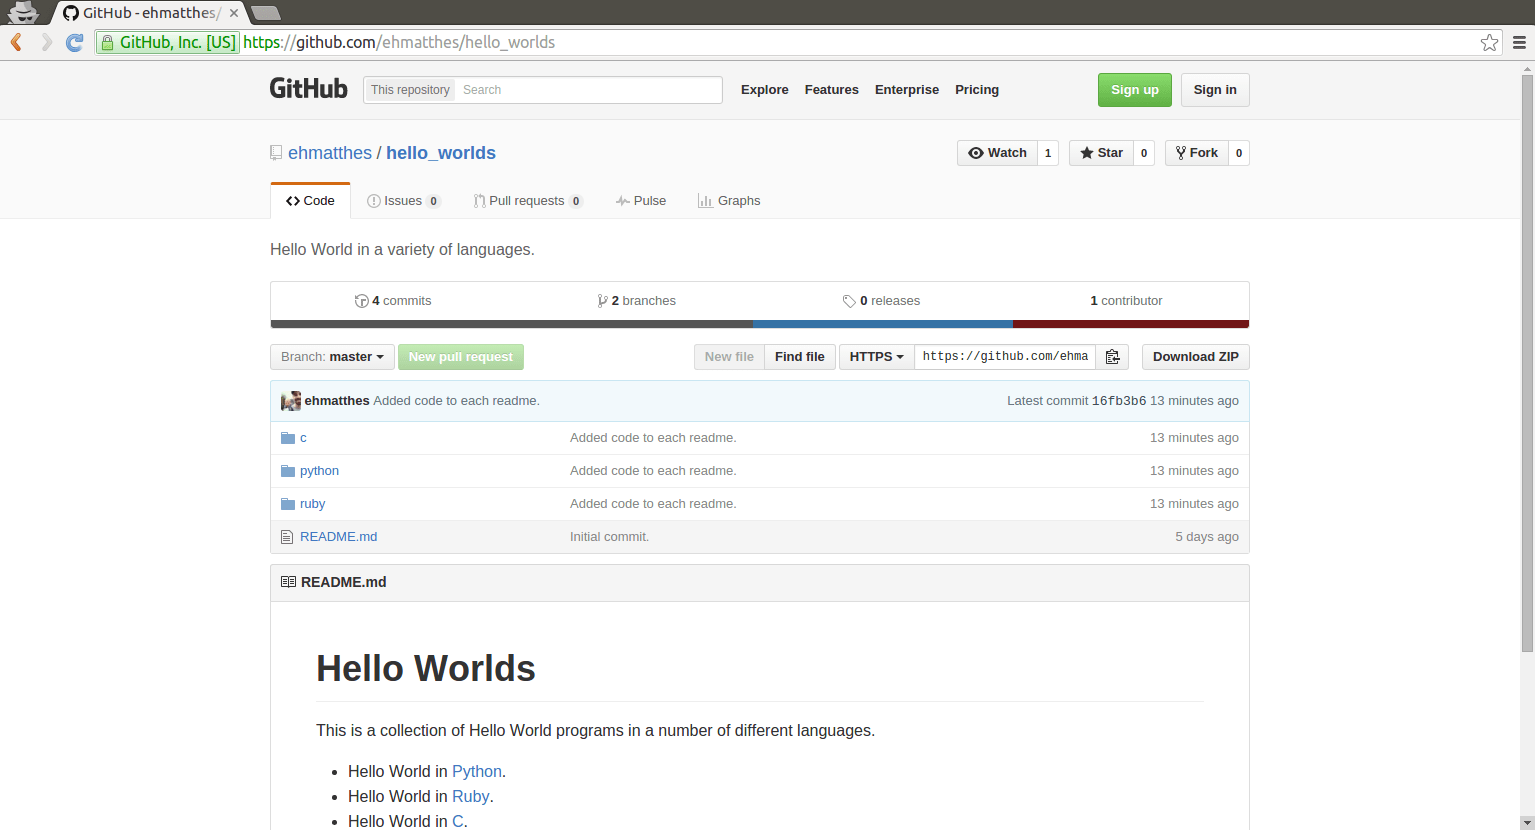This screenshot has height=830, width=1535.
Task: Go back with the browser back arrow
Action: (x=16, y=42)
